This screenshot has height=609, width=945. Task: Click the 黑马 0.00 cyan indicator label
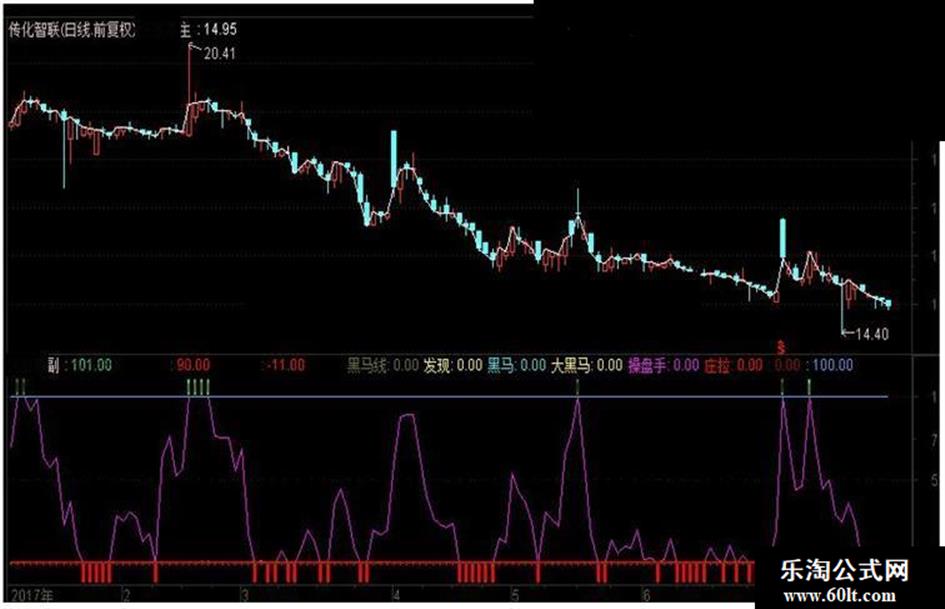(x=516, y=365)
